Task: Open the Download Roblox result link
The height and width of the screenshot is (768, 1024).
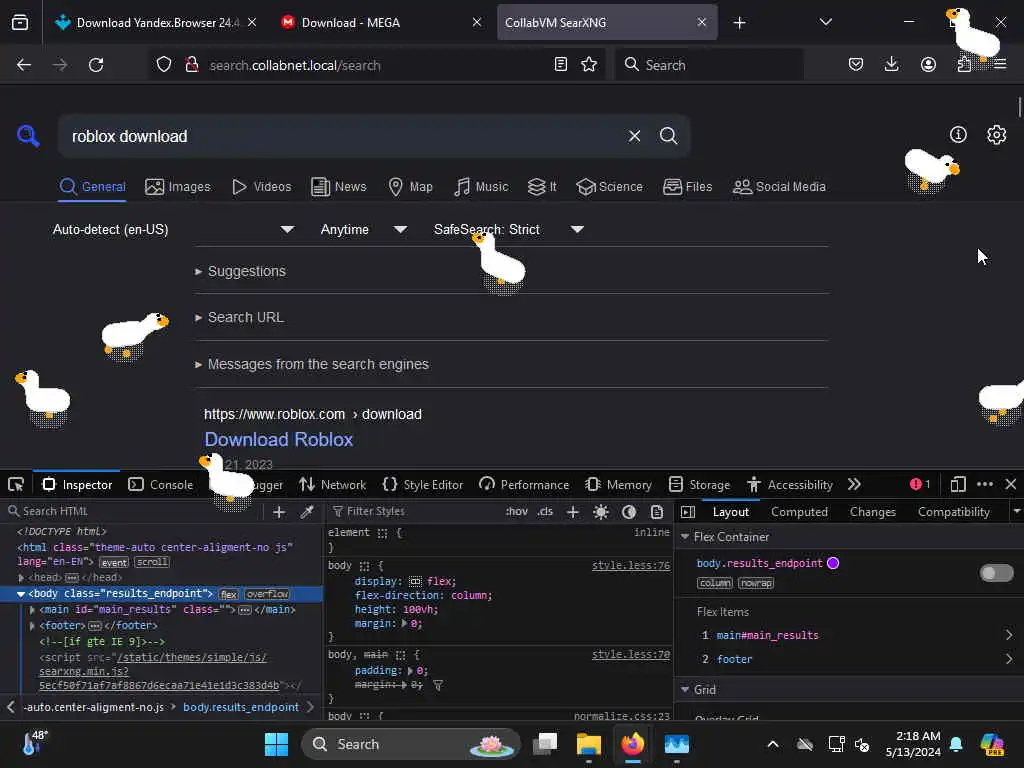Action: (279, 440)
